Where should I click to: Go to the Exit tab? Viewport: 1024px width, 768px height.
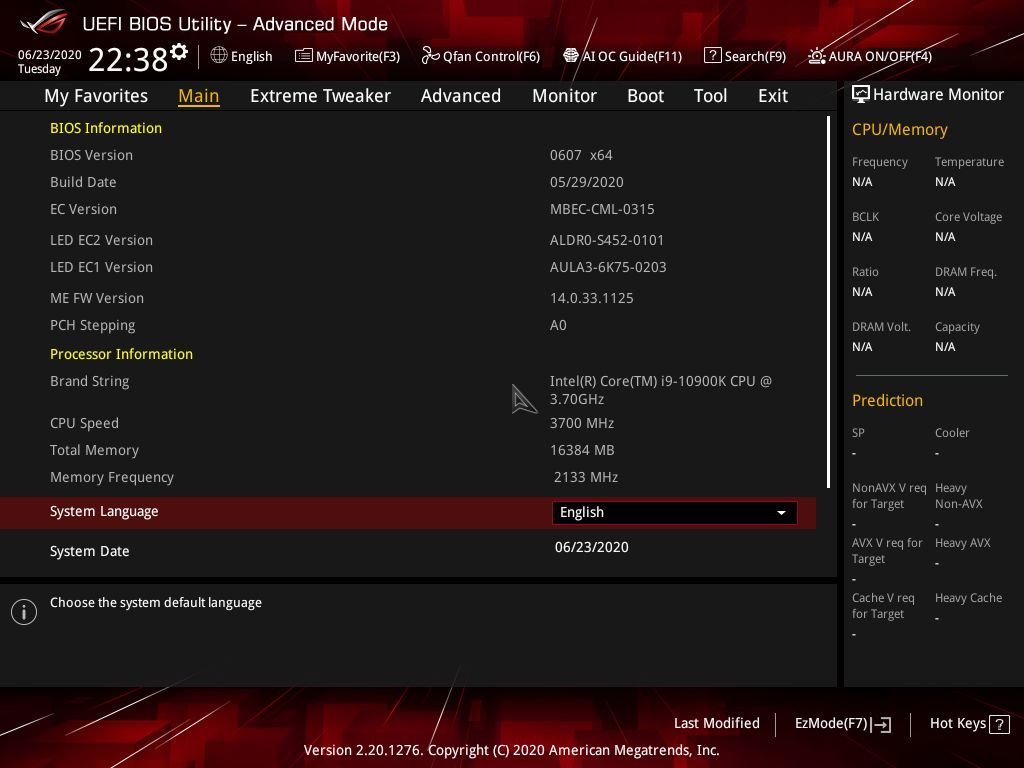click(773, 96)
